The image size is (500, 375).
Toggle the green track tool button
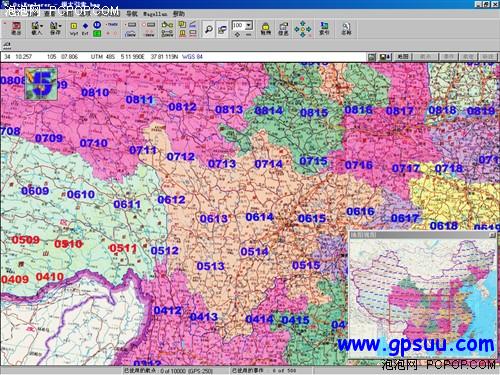[97, 33]
